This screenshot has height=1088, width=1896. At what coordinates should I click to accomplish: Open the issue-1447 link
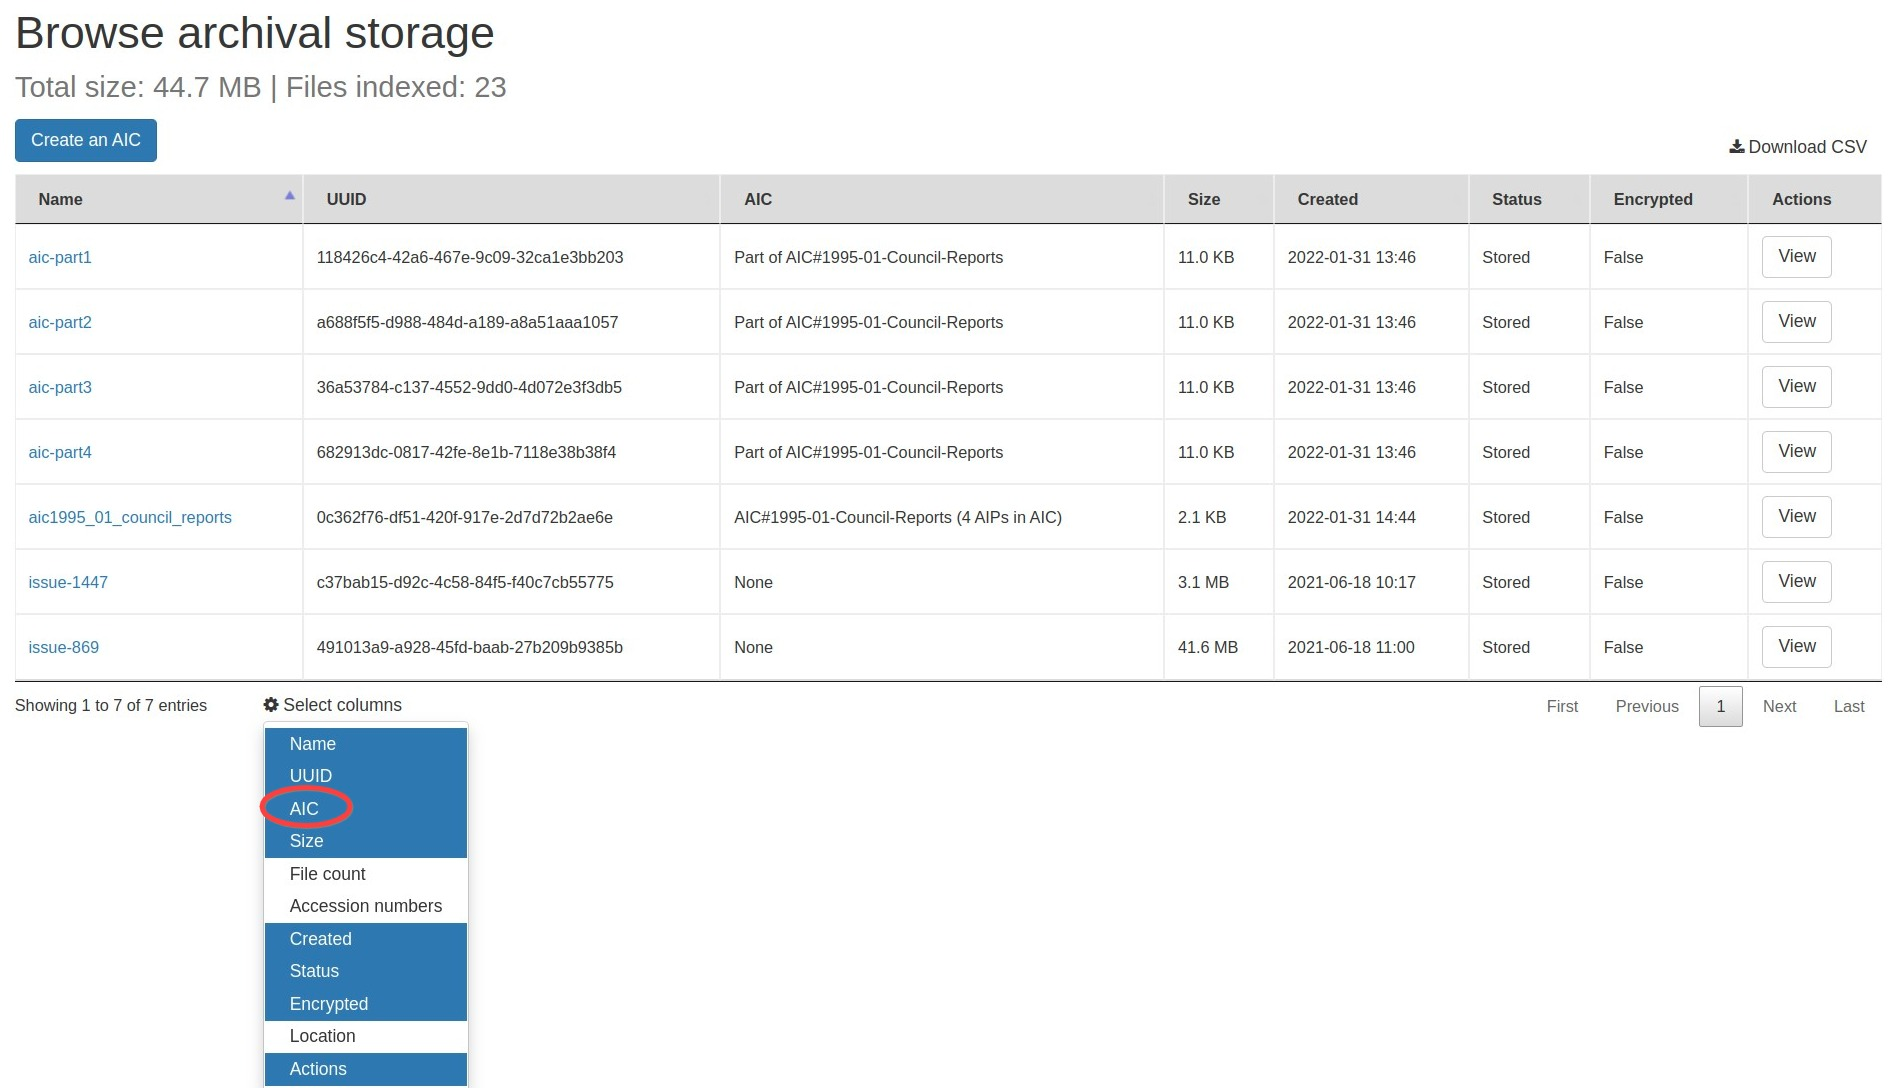[x=68, y=582]
